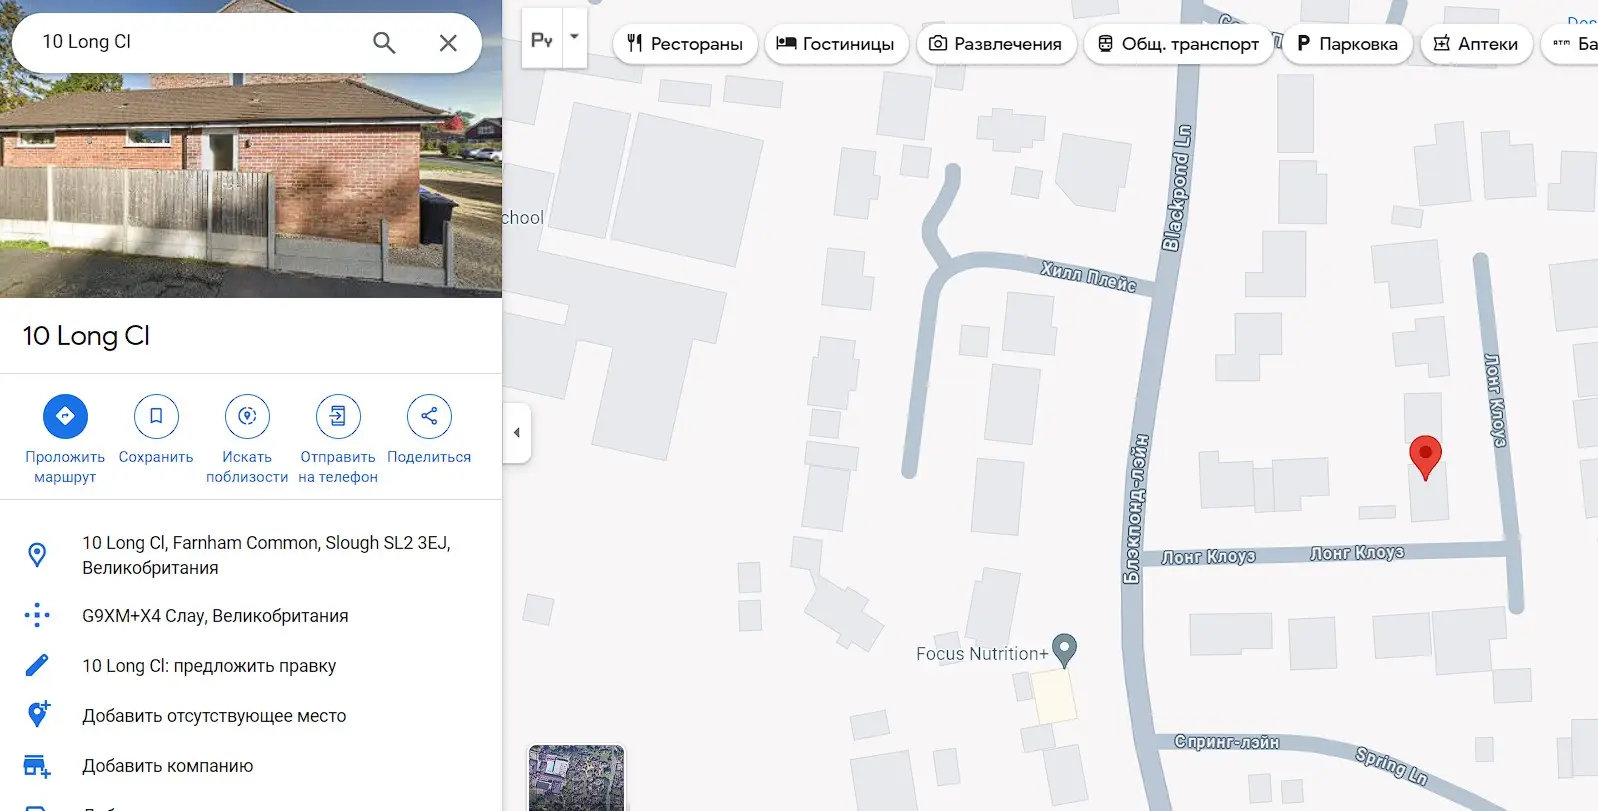Image resolution: width=1598 pixels, height=811 pixels.
Task: Select the Гостиницы filter chip
Action: point(836,44)
